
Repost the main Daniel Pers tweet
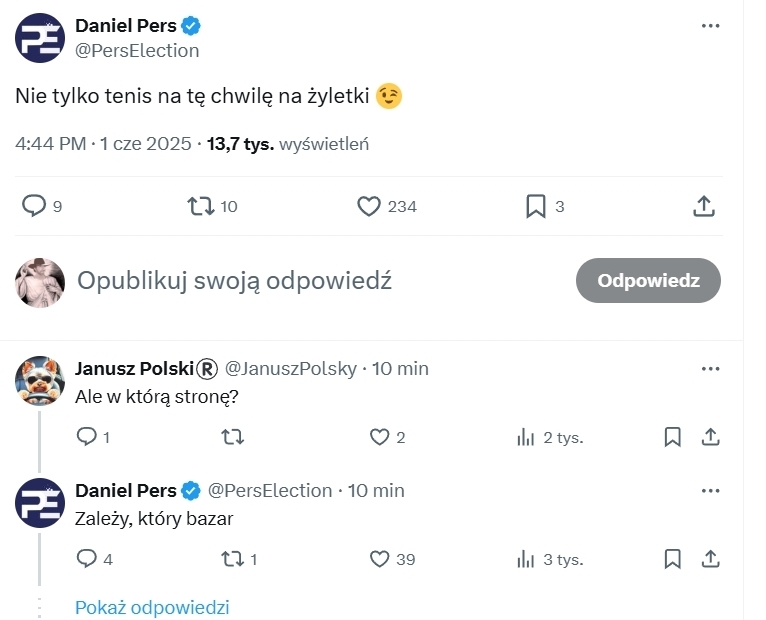tap(201, 206)
